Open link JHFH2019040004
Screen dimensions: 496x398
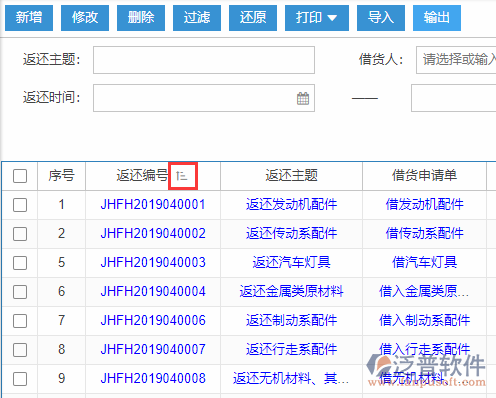(153, 291)
